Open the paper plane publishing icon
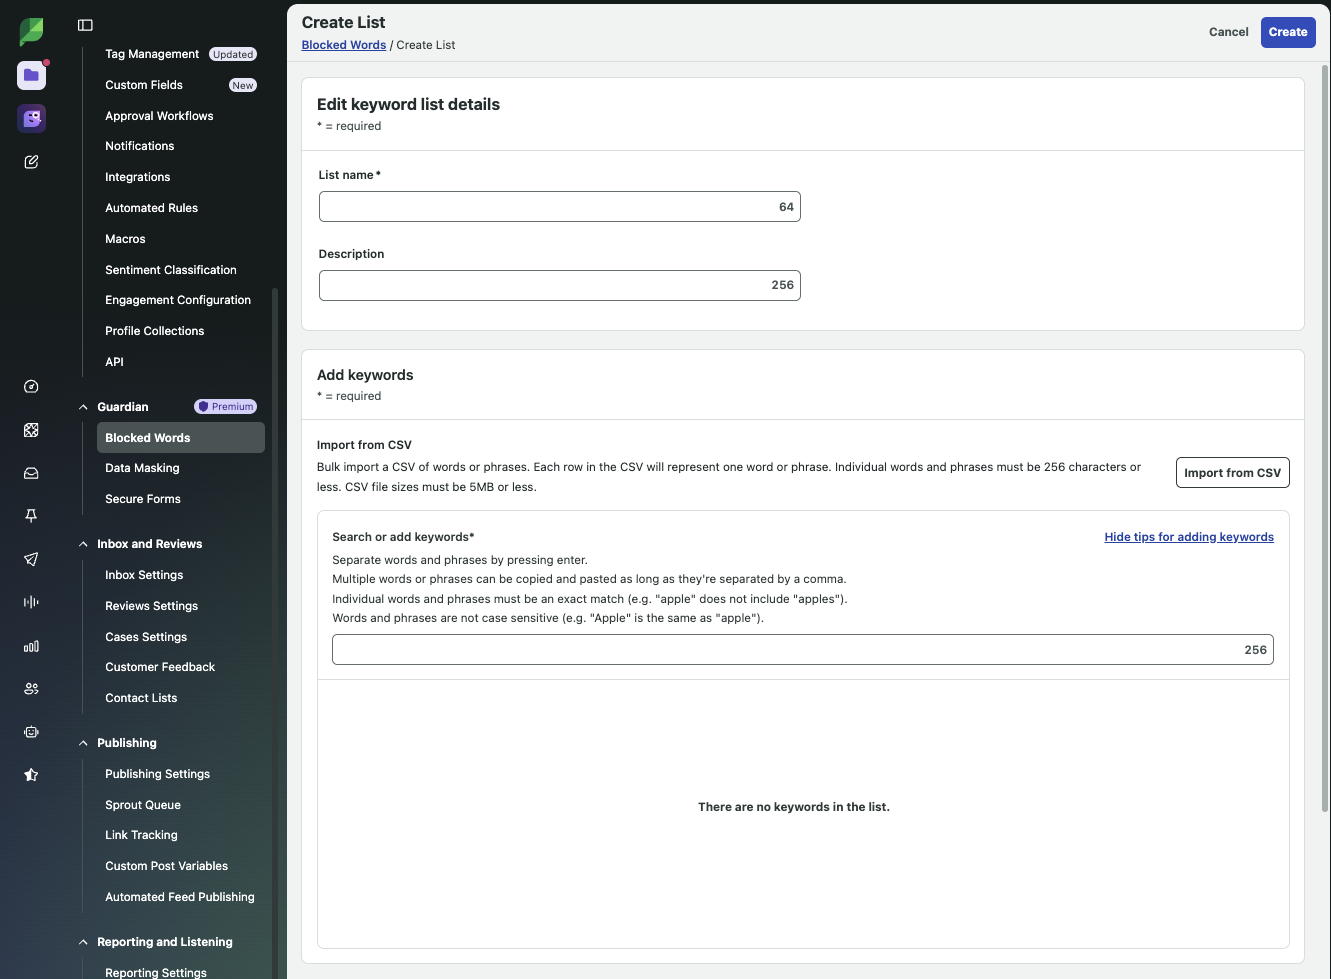The height and width of the screenshot is (979, 1331). click(31, 559)
